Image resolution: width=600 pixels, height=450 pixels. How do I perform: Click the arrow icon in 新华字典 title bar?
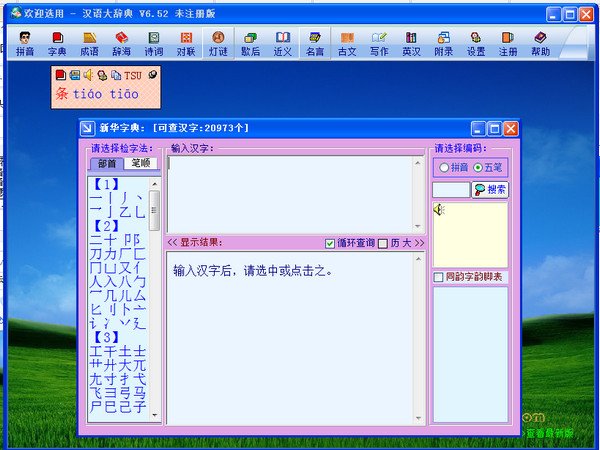[87, 128]
